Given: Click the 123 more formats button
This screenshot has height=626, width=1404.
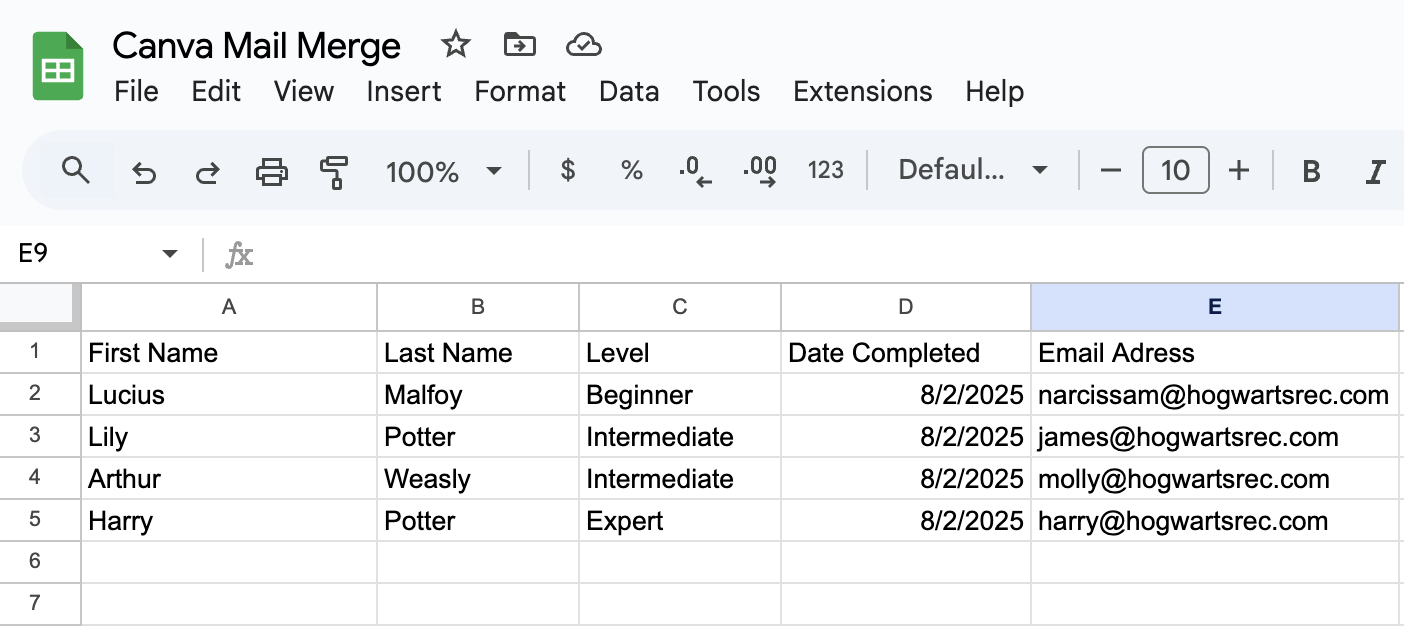Looking at the screenshot, I should click(x=825, y=171).
